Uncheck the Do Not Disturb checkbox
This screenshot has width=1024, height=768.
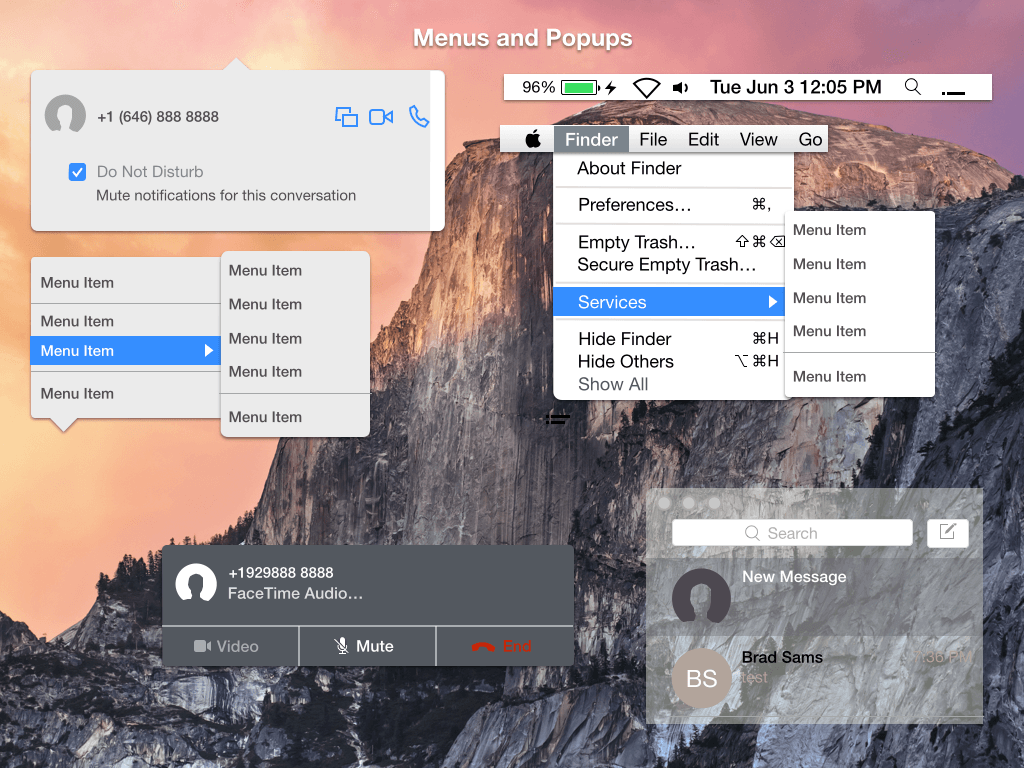(77, 172)
